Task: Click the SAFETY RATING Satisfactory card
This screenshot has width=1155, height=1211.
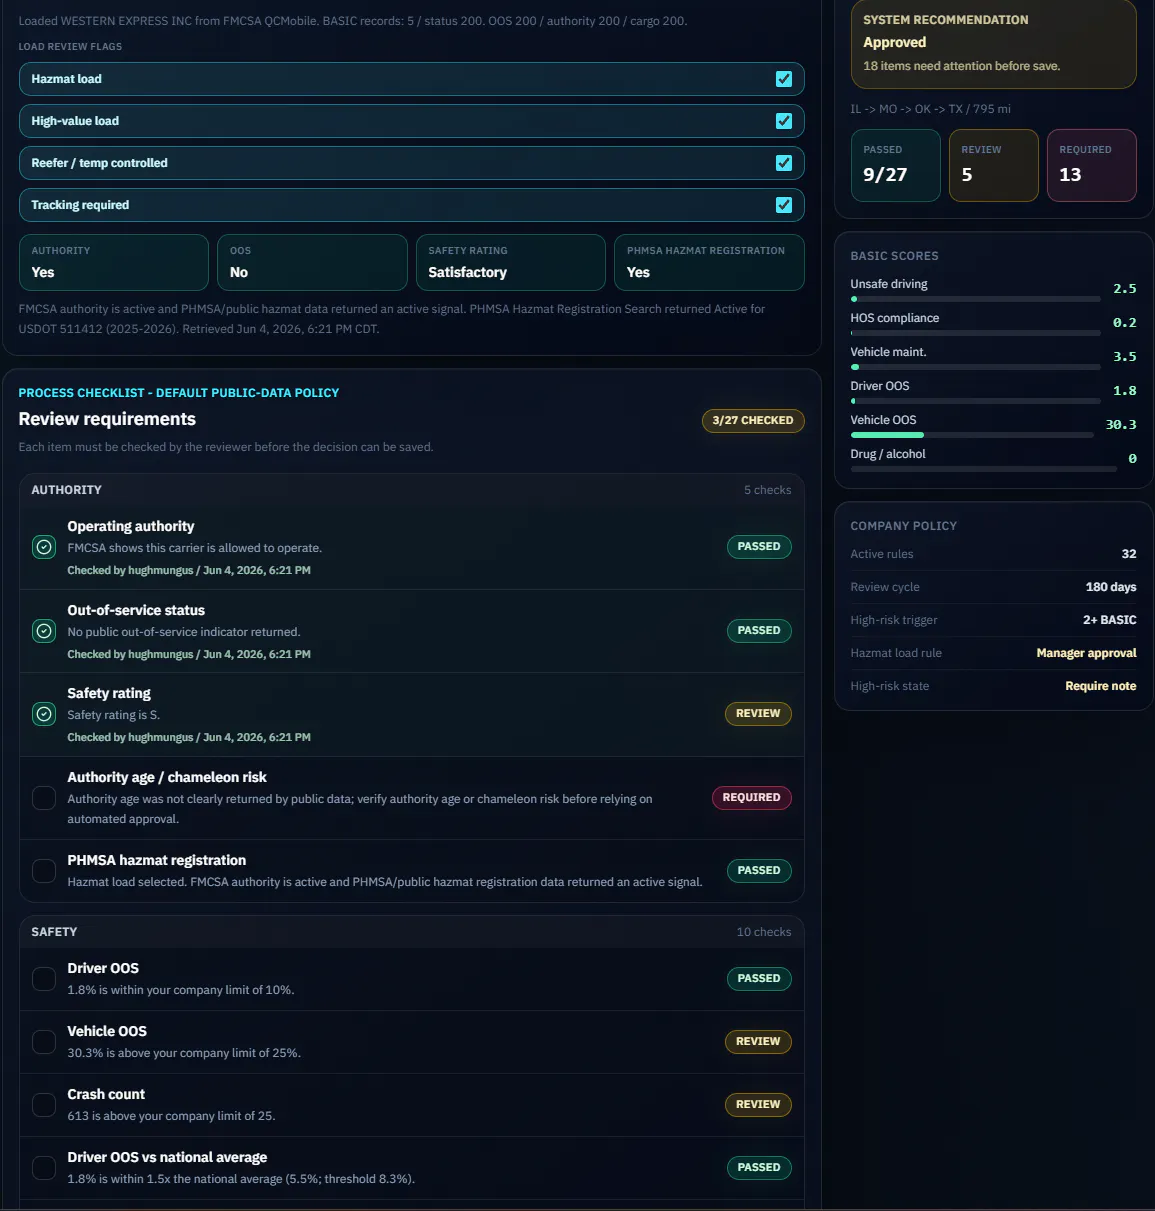Action: [511, 263]
